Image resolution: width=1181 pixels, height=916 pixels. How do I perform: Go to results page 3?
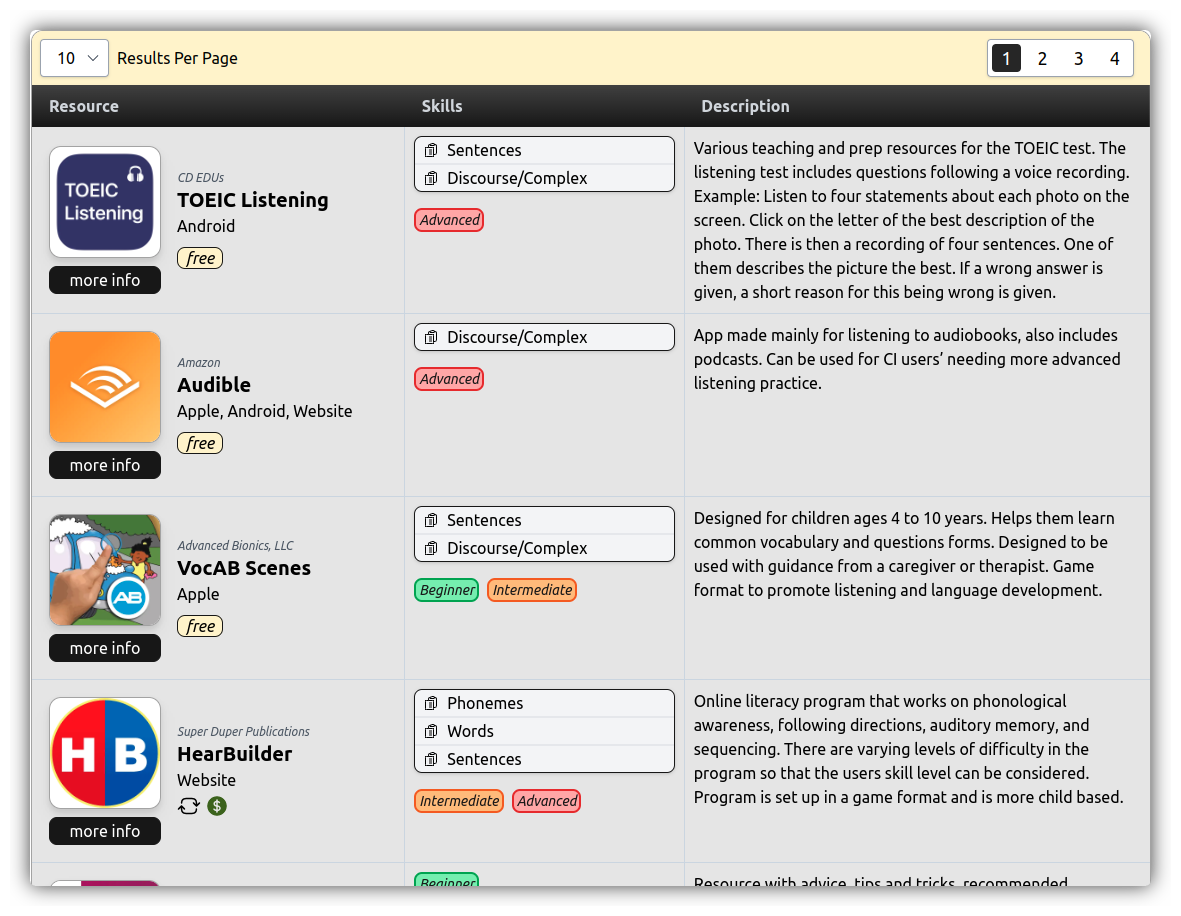1078,58
